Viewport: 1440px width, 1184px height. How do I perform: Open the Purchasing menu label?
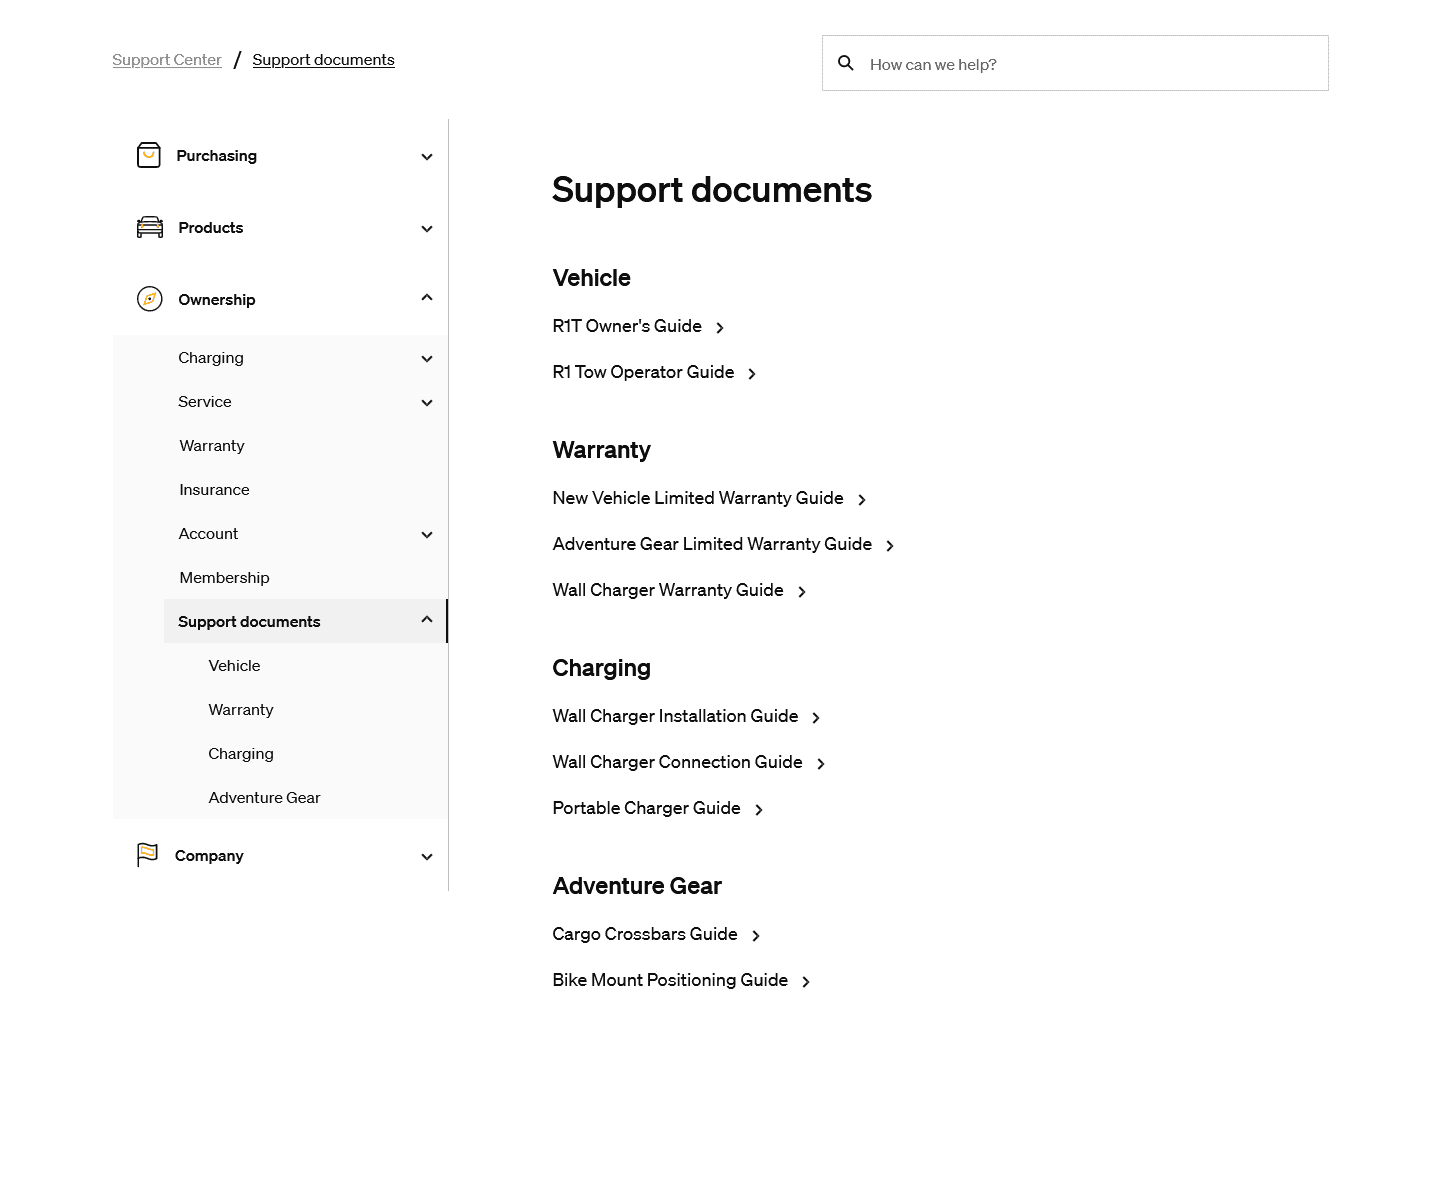pos(216,156)
